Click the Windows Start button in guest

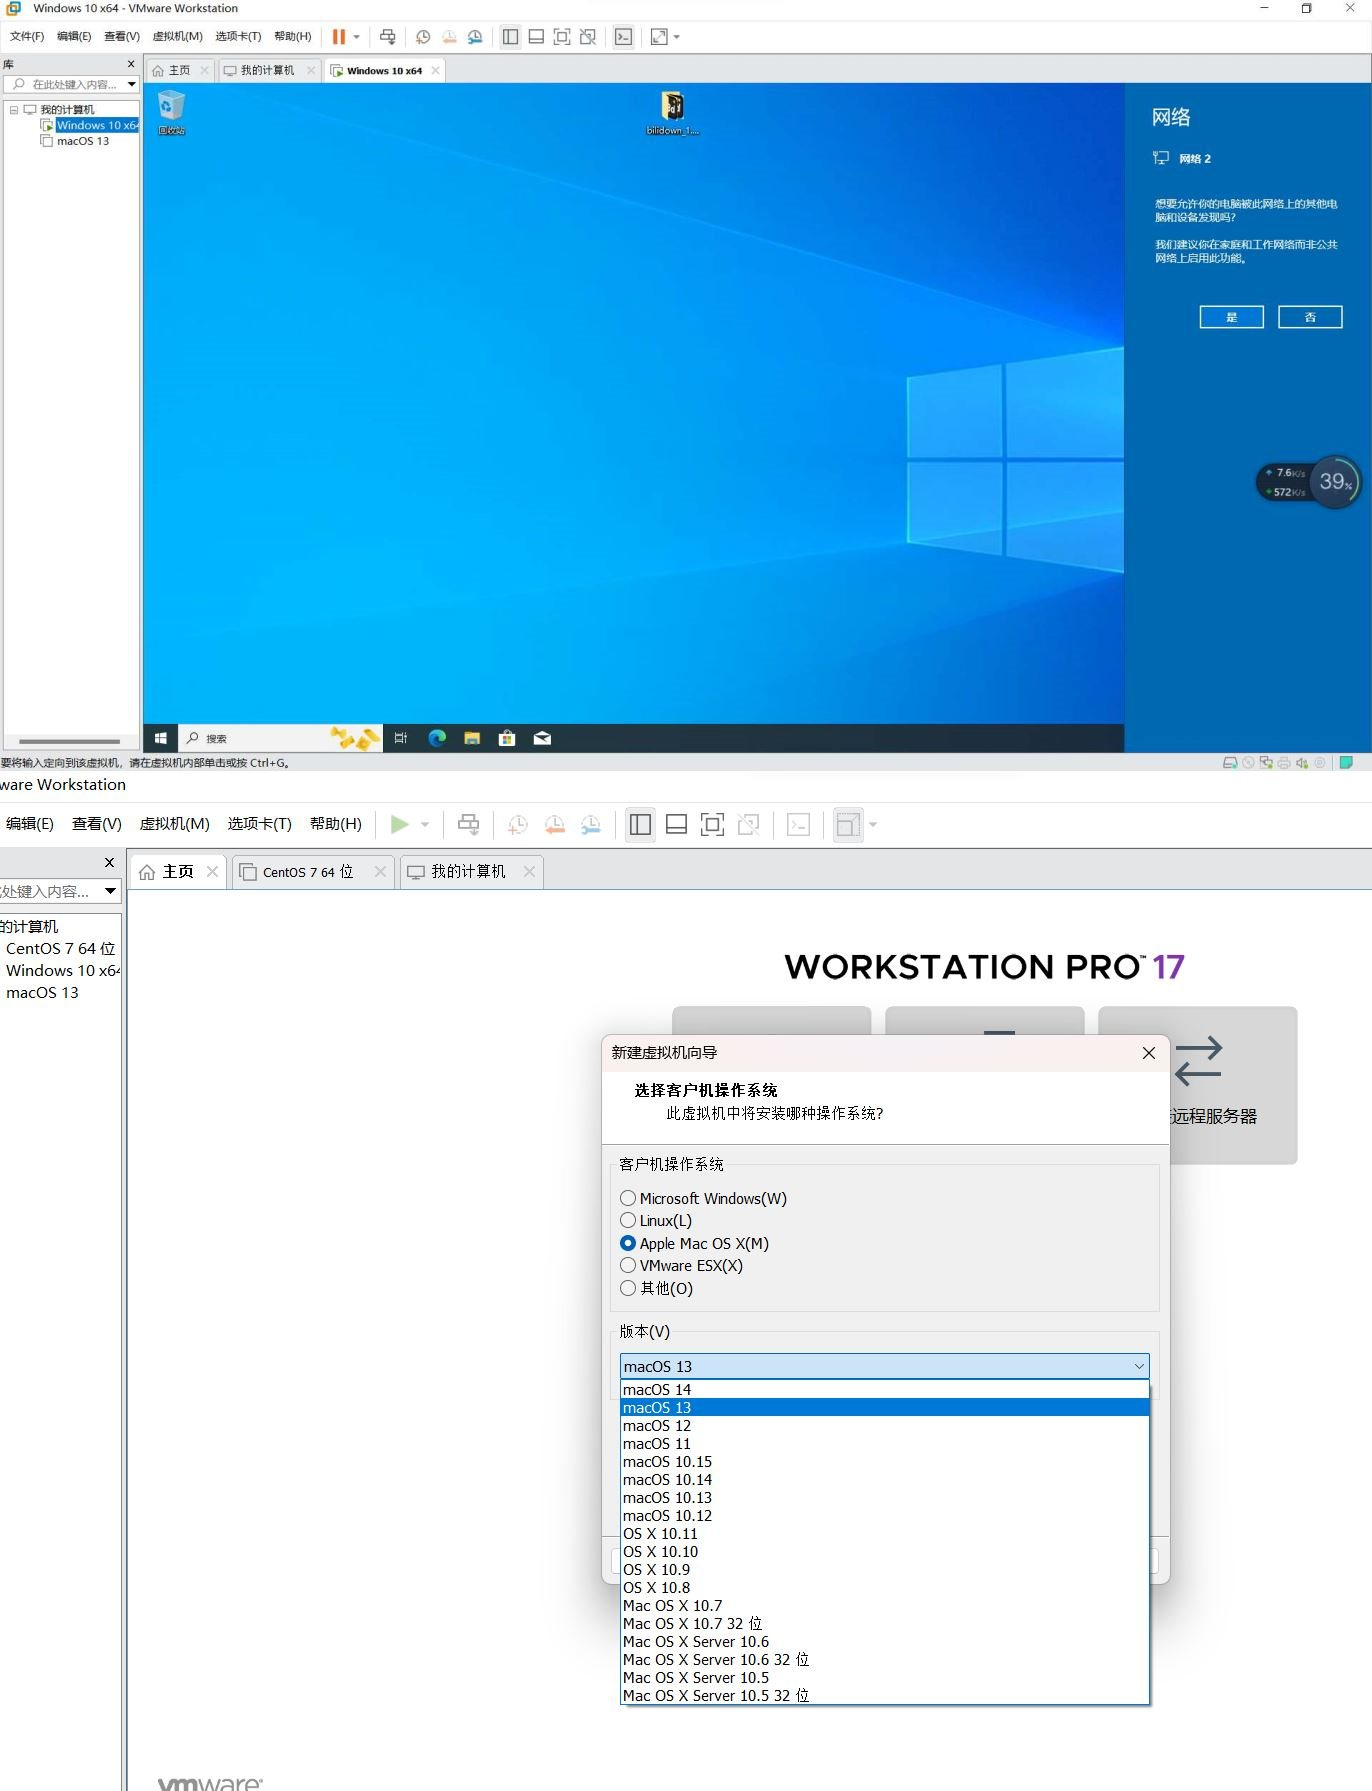click(160, 738)
